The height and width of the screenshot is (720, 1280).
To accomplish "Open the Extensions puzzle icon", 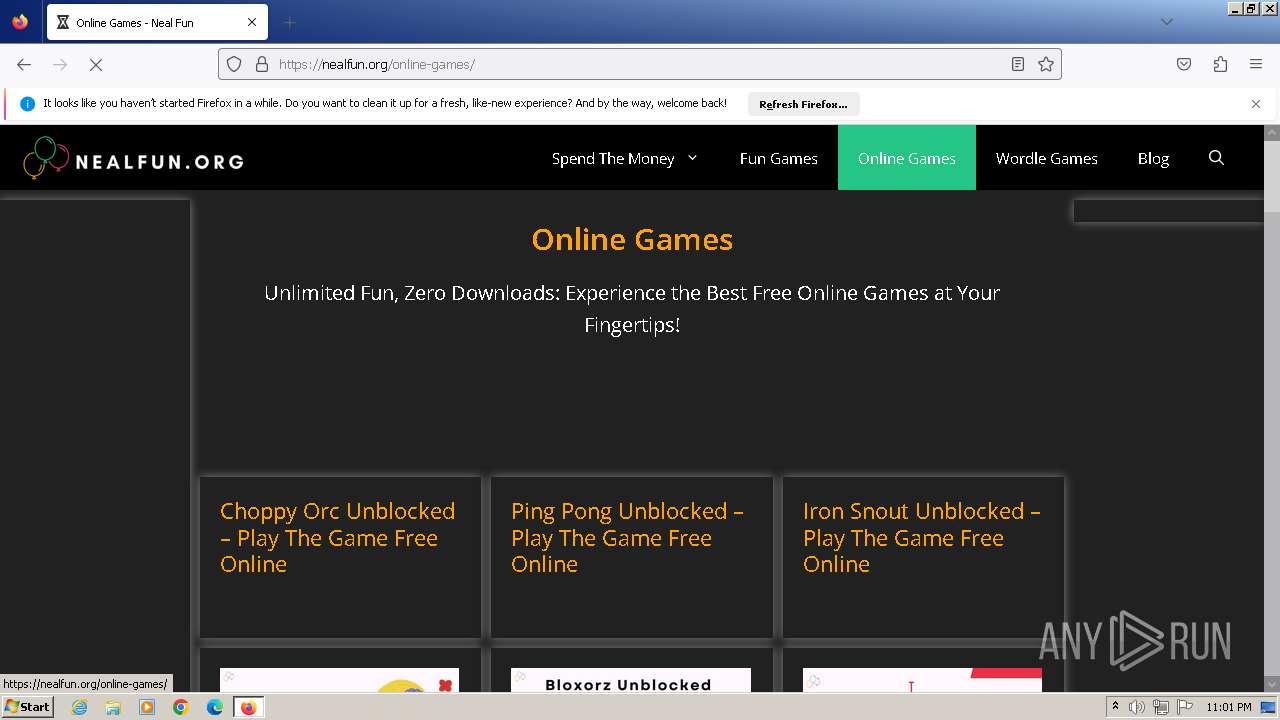I will 1220,64.
